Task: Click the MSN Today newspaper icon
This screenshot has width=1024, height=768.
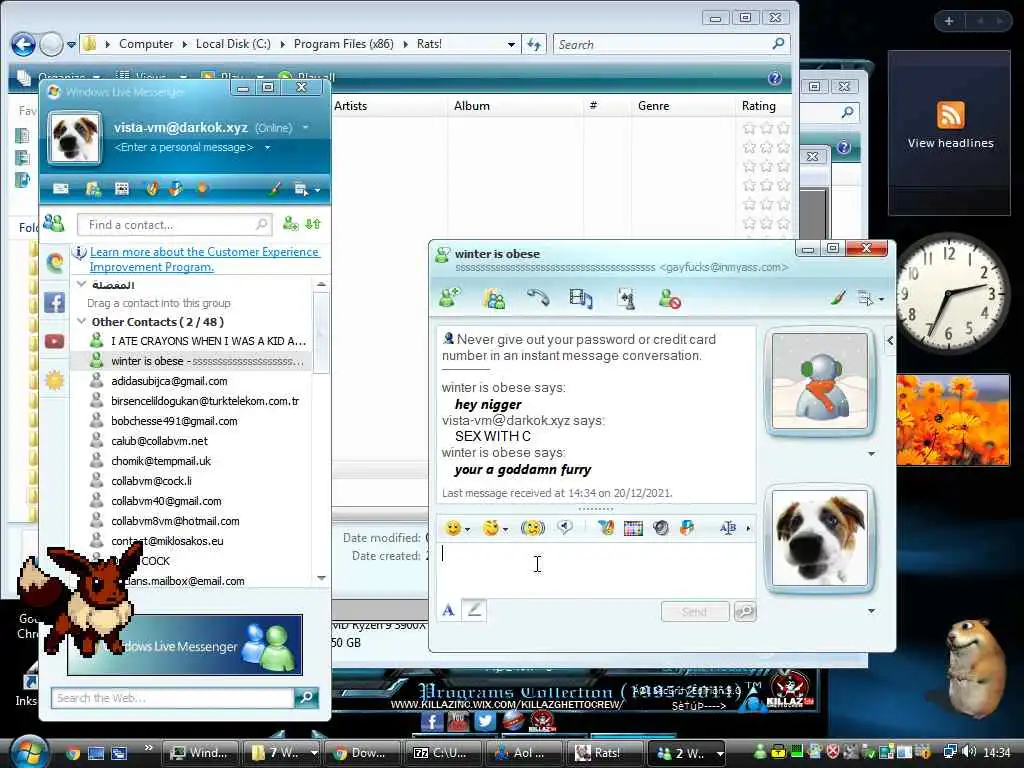Action: [121, 189]
